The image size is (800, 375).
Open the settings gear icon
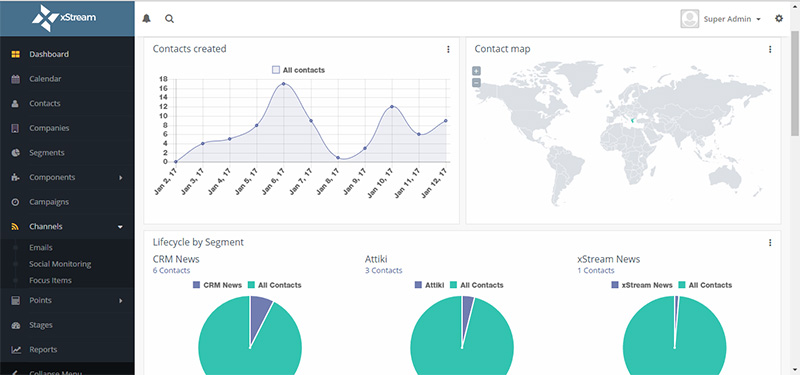779,18
